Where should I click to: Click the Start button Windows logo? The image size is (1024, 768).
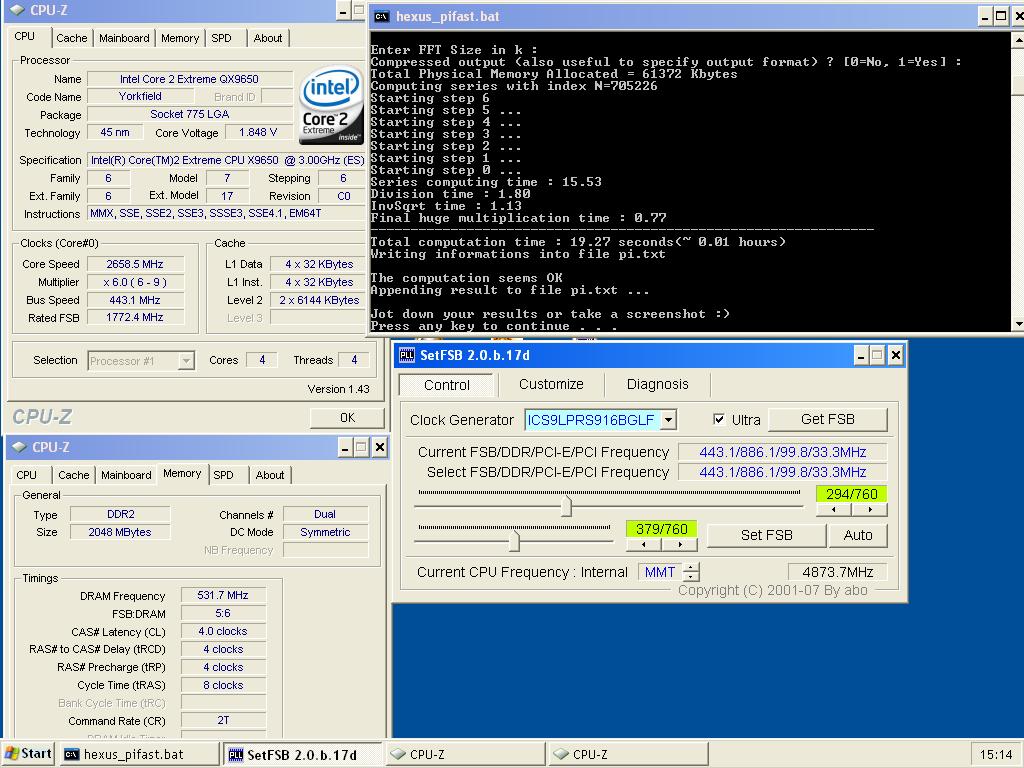click(11, 754)
